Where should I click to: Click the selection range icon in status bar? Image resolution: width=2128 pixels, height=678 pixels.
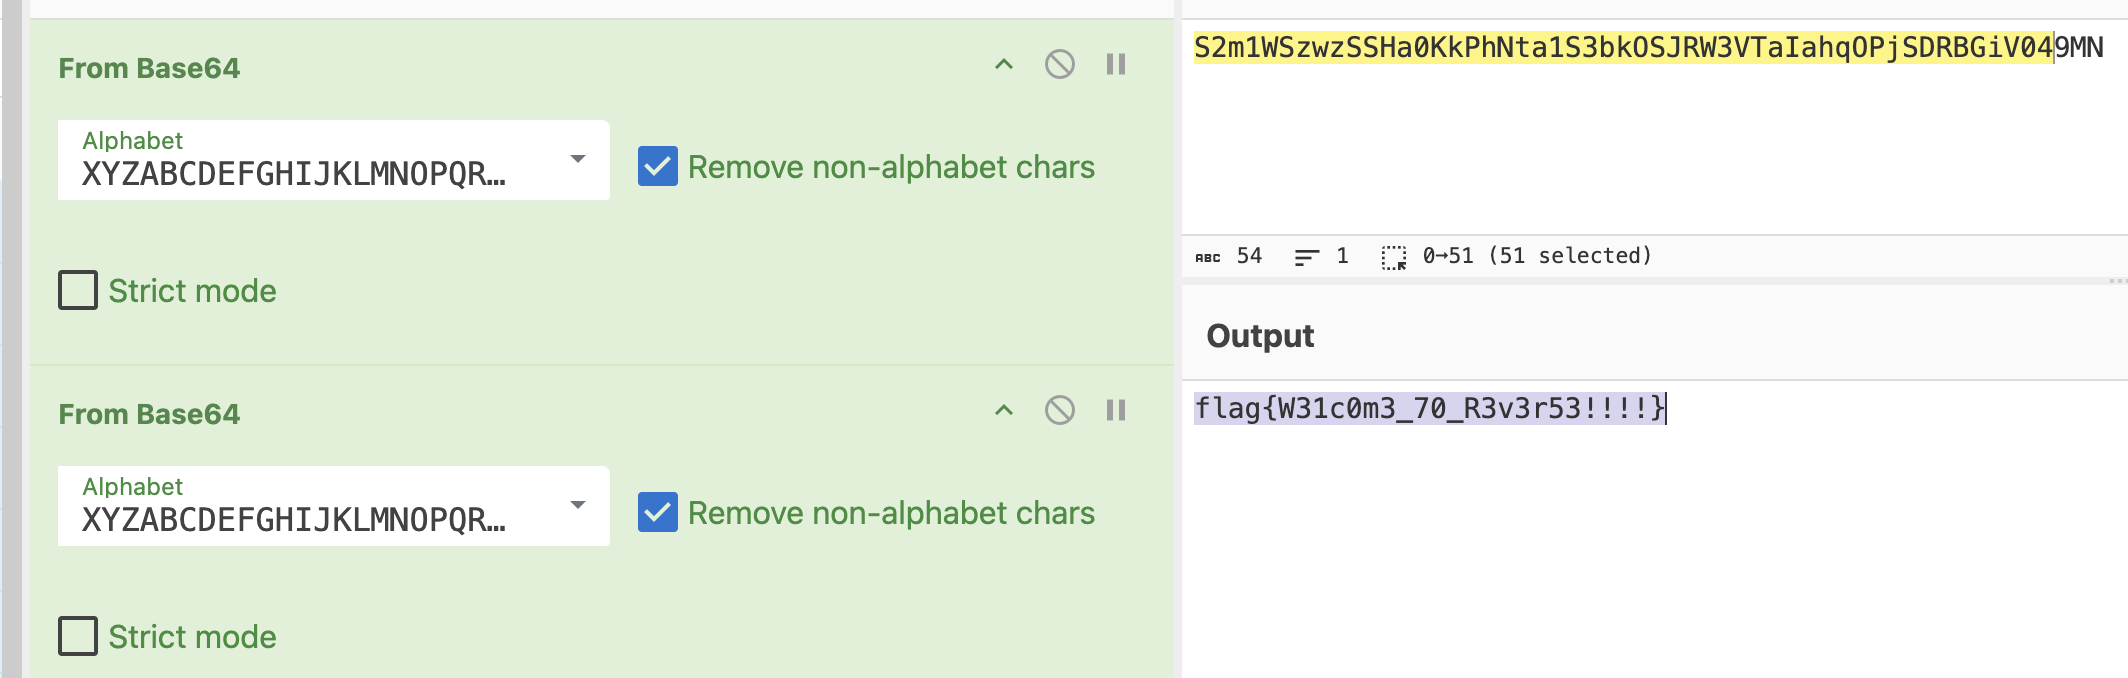(x=1394, y=258)
